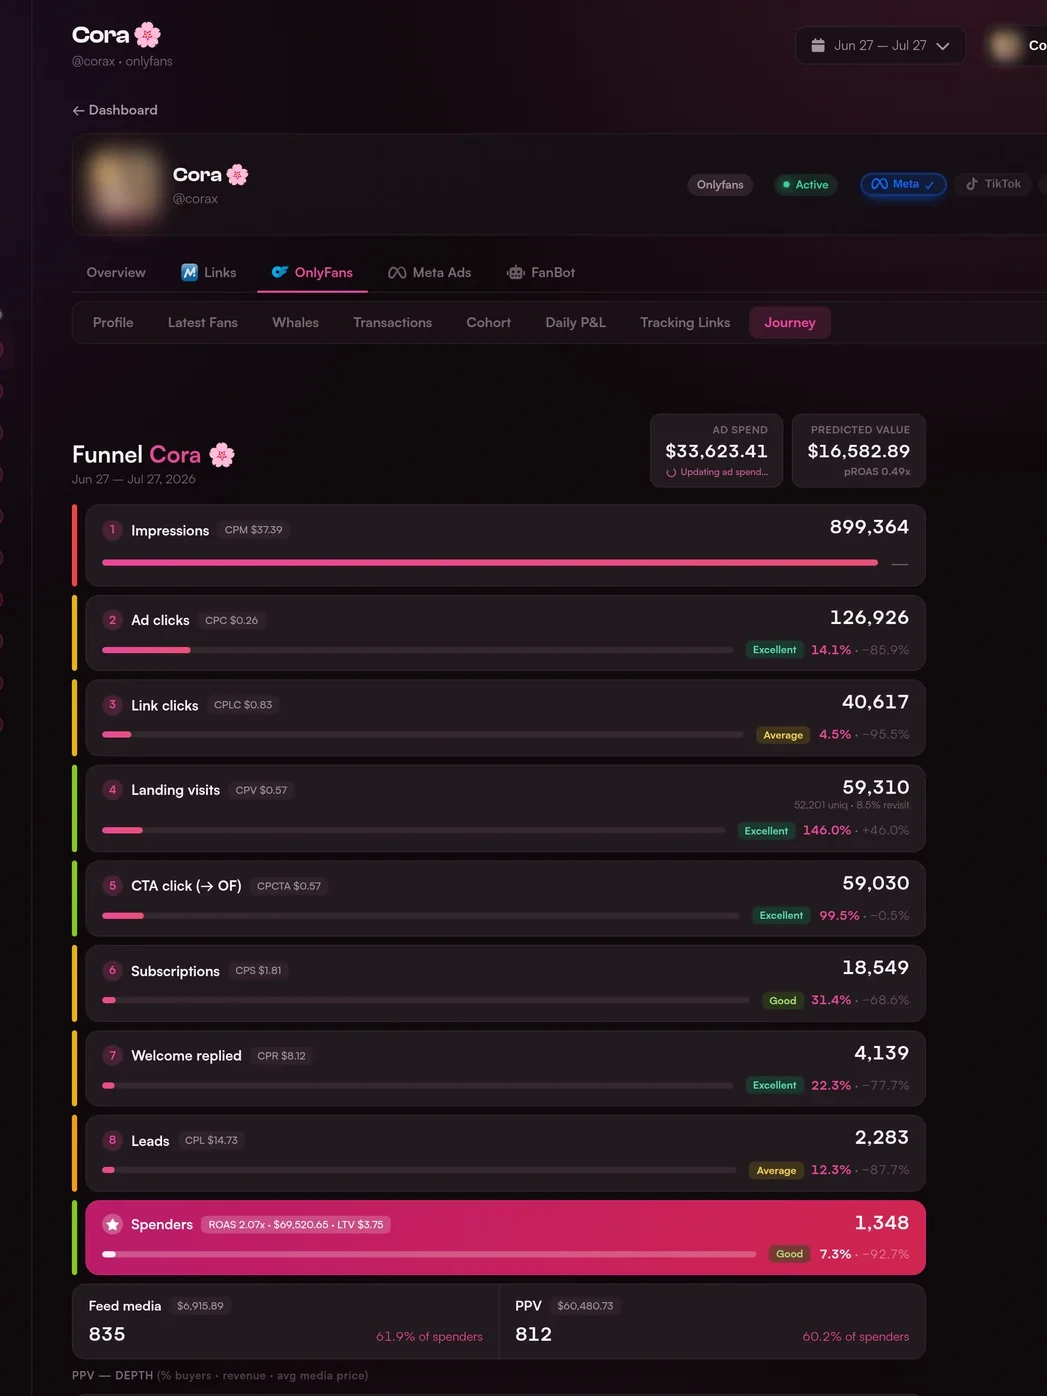Select the Journey sub-tab
This screenshot has width=1047, height=1396.
790,322
